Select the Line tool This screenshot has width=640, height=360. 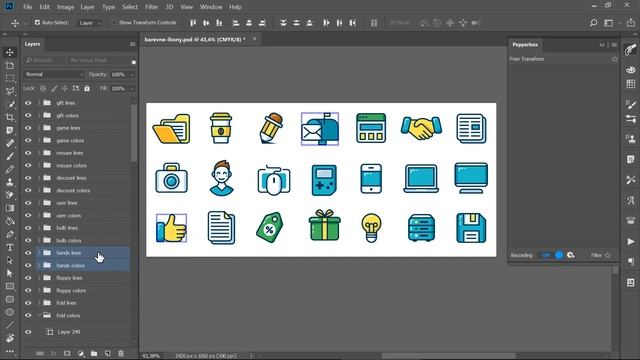click(10, 325)
